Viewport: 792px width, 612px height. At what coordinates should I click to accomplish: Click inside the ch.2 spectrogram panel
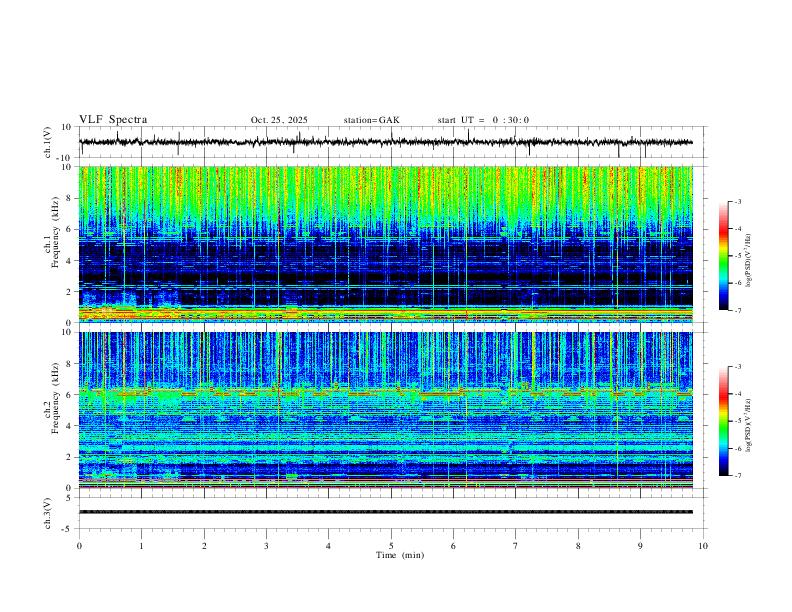coord(385,410)
